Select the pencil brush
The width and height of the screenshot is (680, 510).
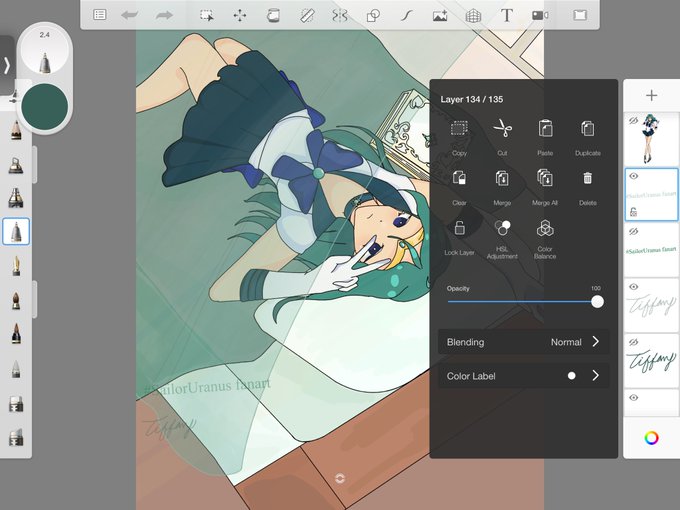[16, 131]
